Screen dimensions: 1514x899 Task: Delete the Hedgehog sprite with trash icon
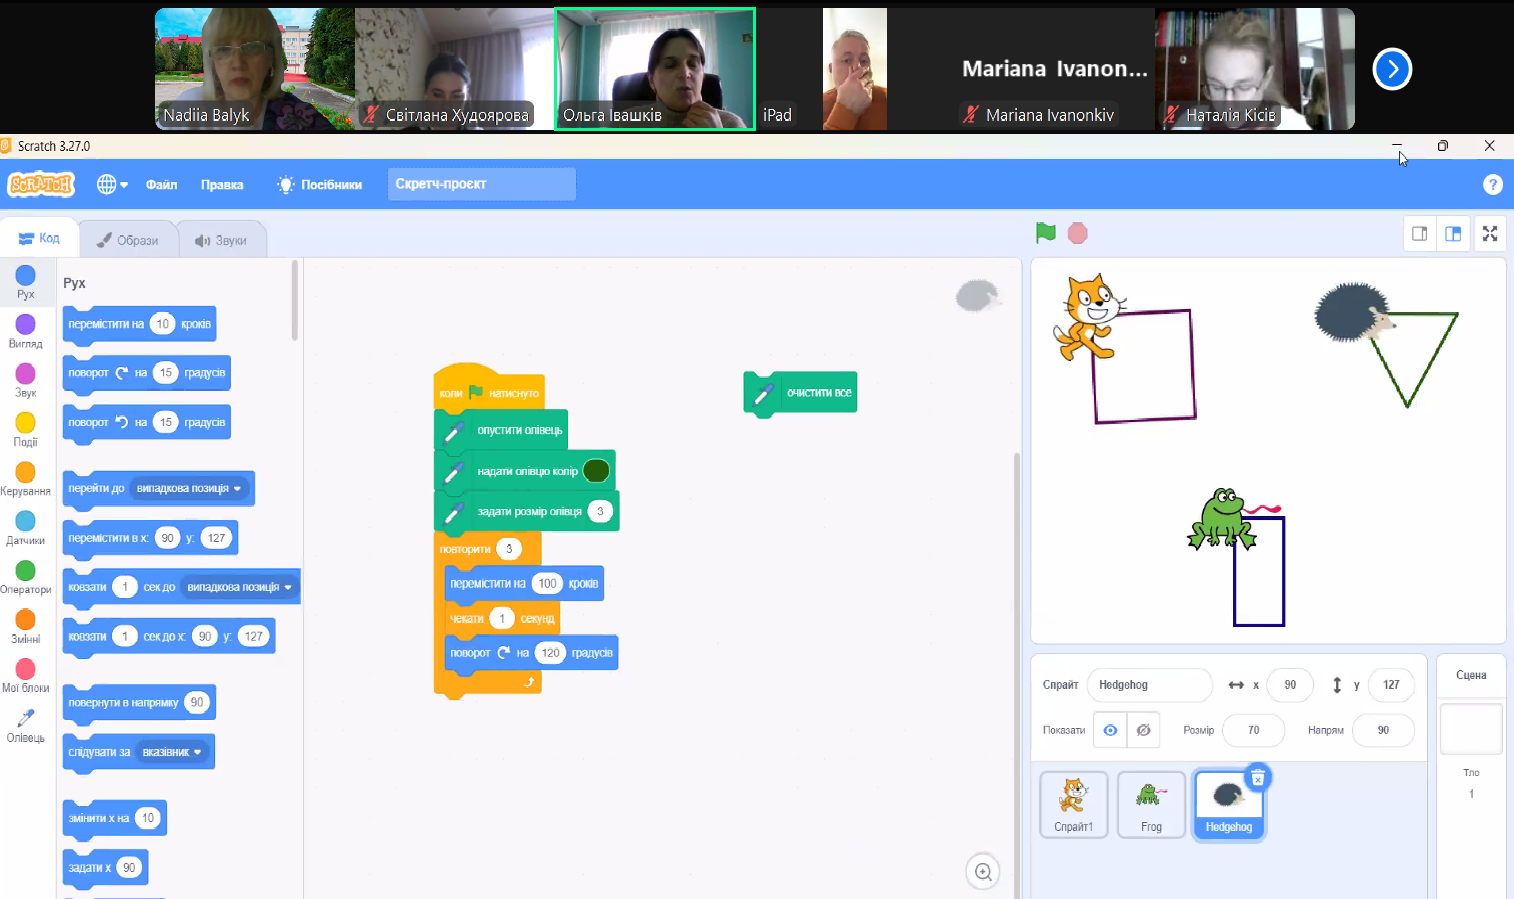pyautogui.click(x=1258, y=778)
